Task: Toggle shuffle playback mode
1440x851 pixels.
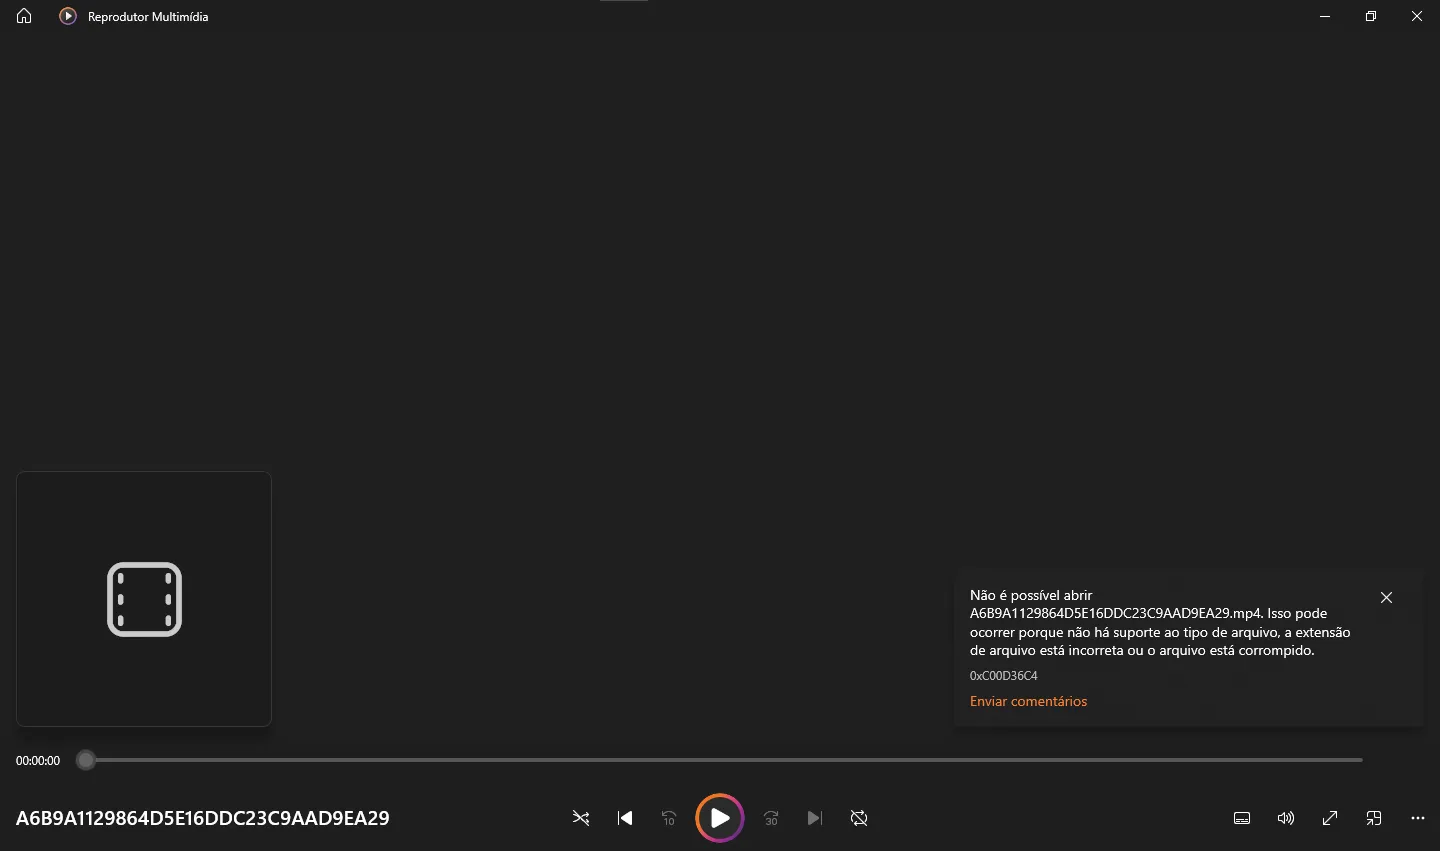Action: [x=581, y=818]
